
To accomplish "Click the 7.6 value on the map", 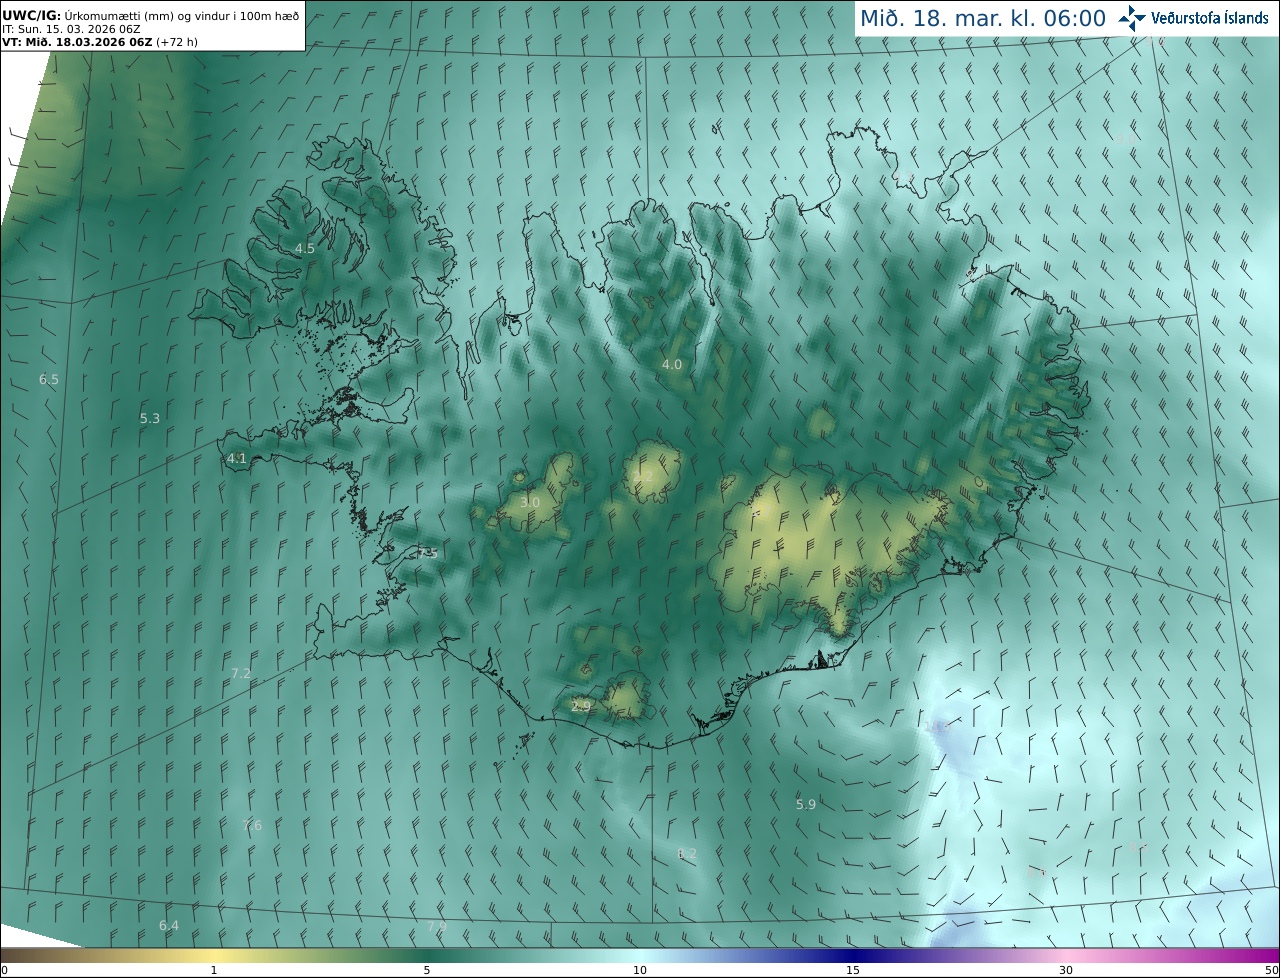I will pos(252,825).
